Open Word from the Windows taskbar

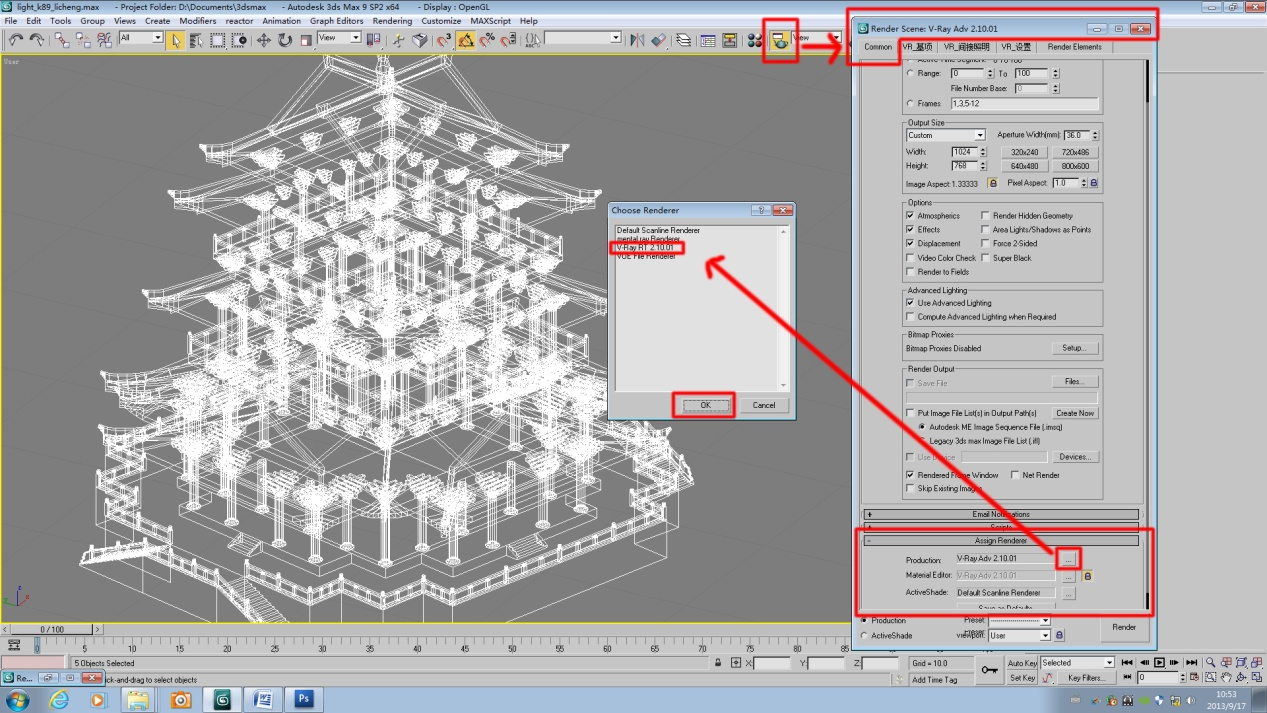[262, 699]
